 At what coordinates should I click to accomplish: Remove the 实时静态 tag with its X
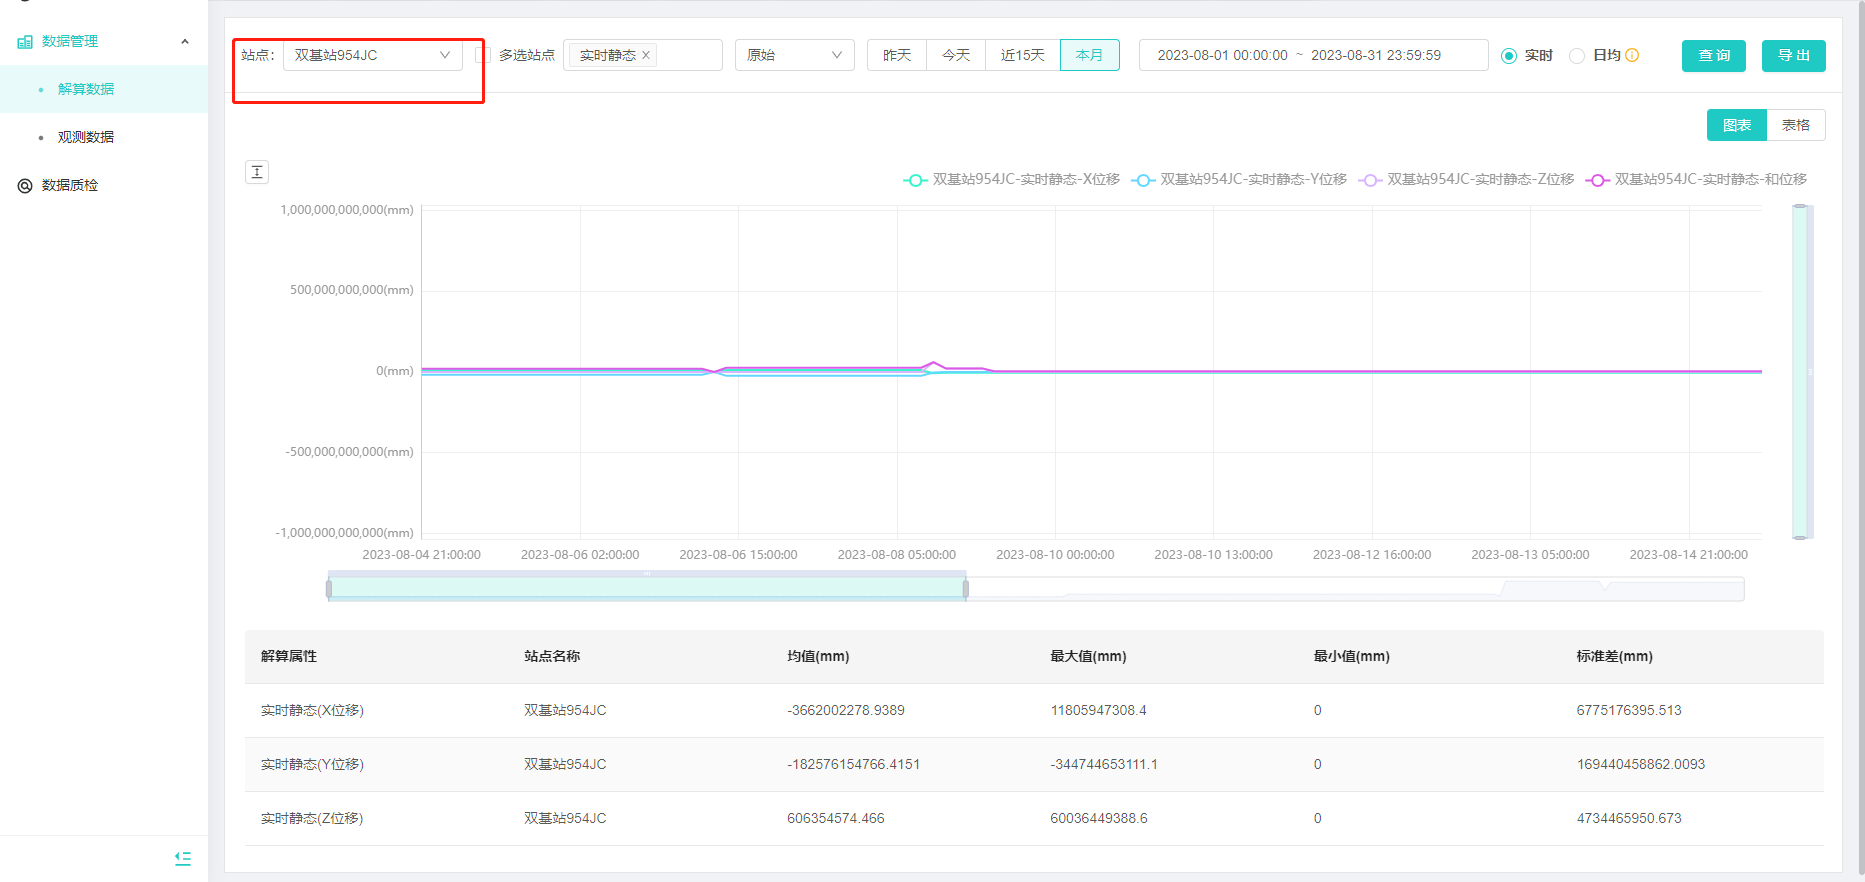coord(646,56)
